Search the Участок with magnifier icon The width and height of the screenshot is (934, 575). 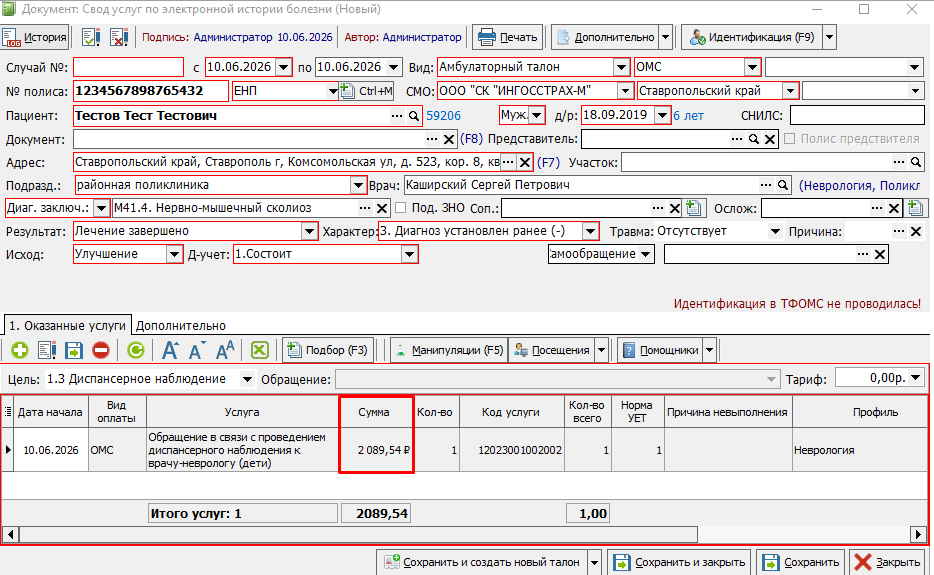[916, 162]
